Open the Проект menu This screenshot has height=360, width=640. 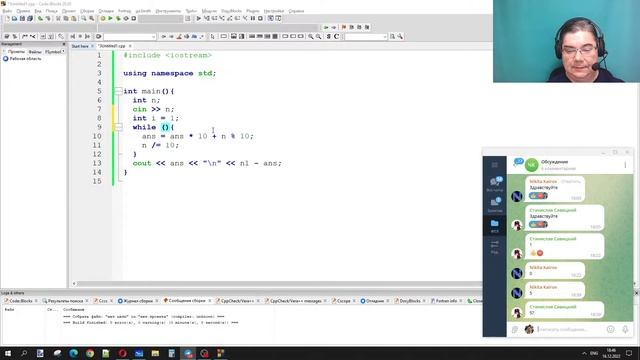tap(69, 11)
